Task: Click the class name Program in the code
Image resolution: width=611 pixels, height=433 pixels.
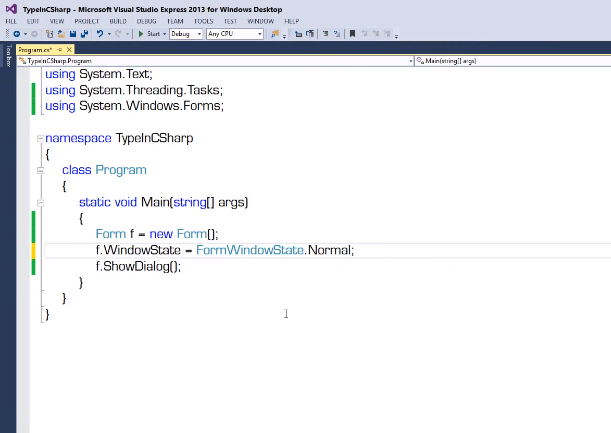Action: click(x=121, y=170)
